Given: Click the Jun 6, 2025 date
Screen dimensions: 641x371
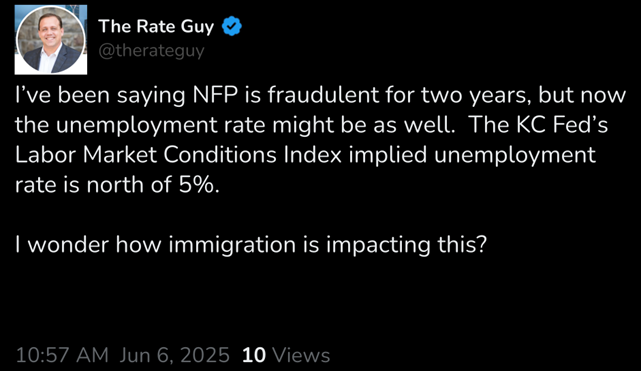Looking at the screenshot, I should click(175, 355).
